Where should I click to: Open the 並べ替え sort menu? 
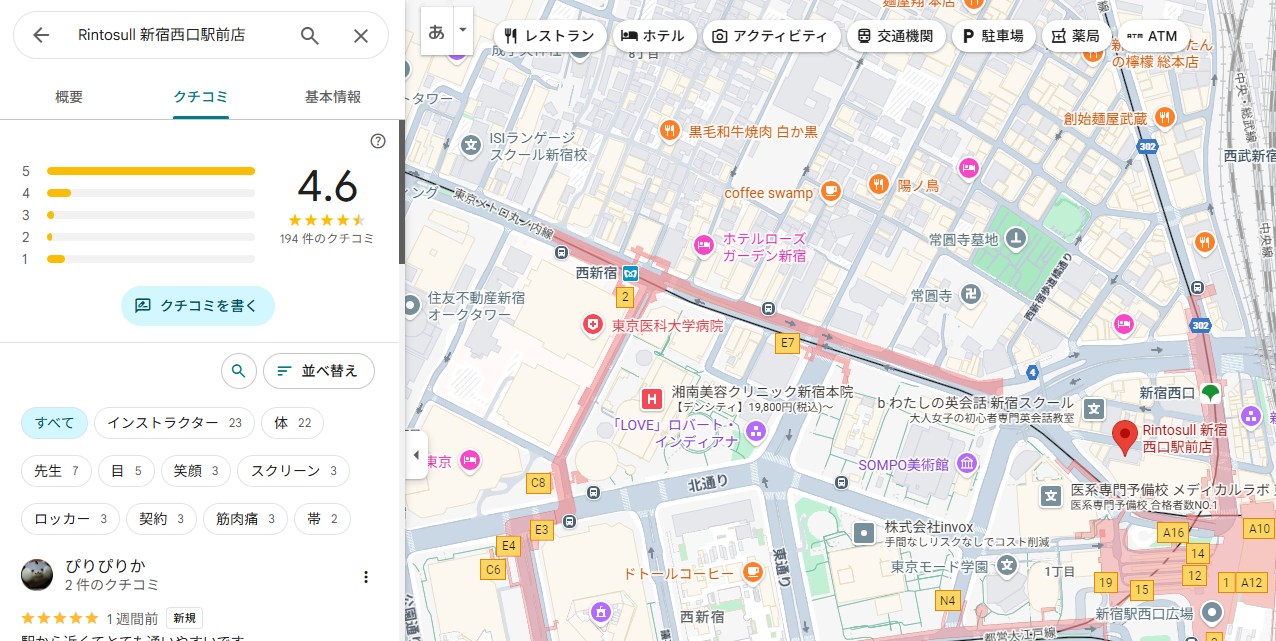318,371
